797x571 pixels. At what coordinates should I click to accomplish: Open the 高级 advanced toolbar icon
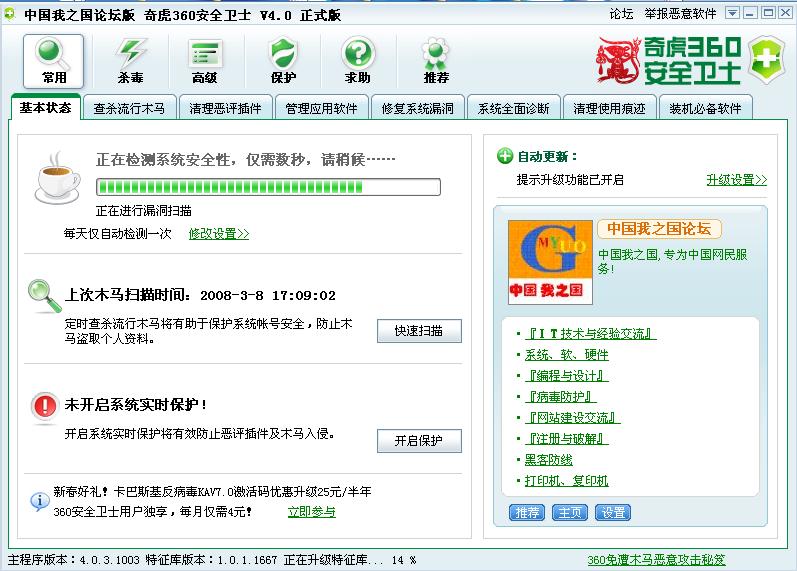205,62
